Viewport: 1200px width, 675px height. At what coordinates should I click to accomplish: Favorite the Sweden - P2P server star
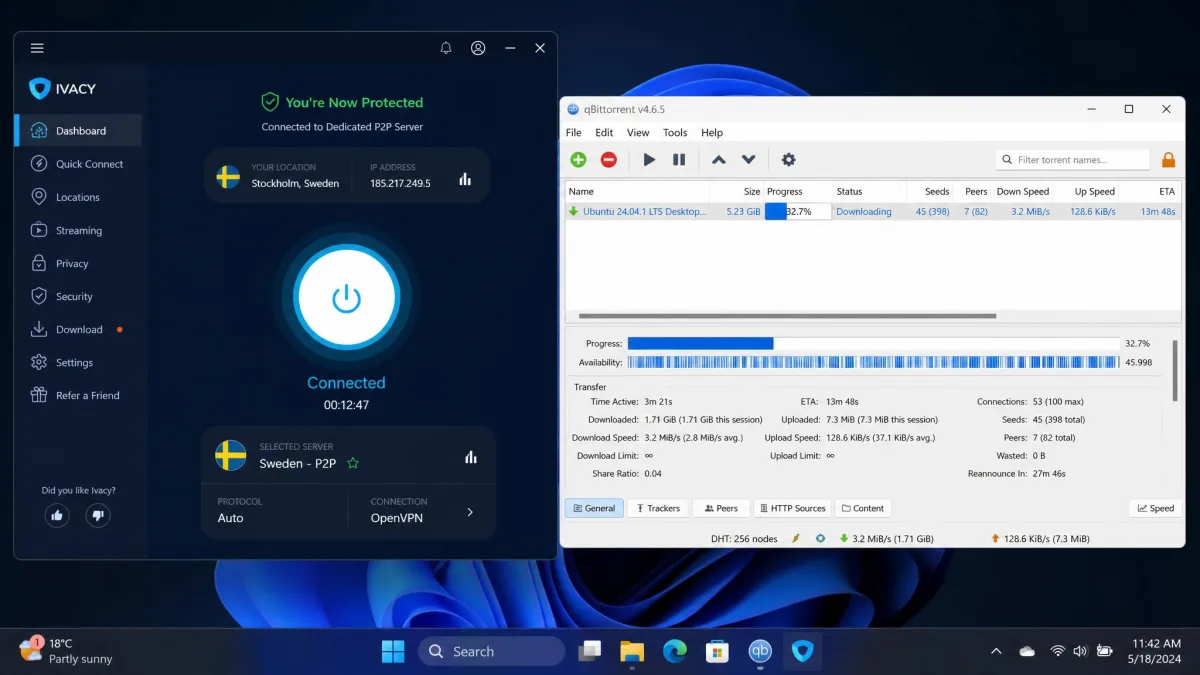[353, 464]
